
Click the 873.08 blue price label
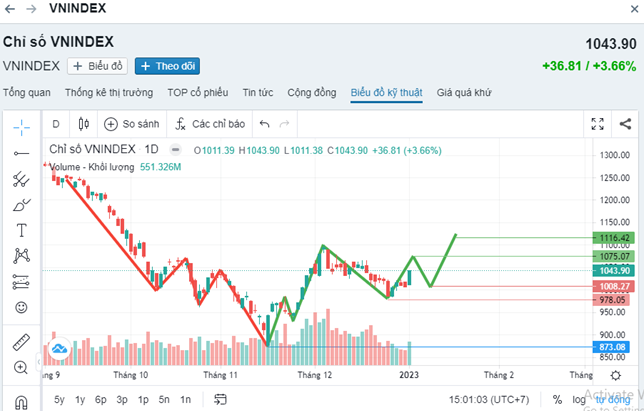(x=610, y=347)
